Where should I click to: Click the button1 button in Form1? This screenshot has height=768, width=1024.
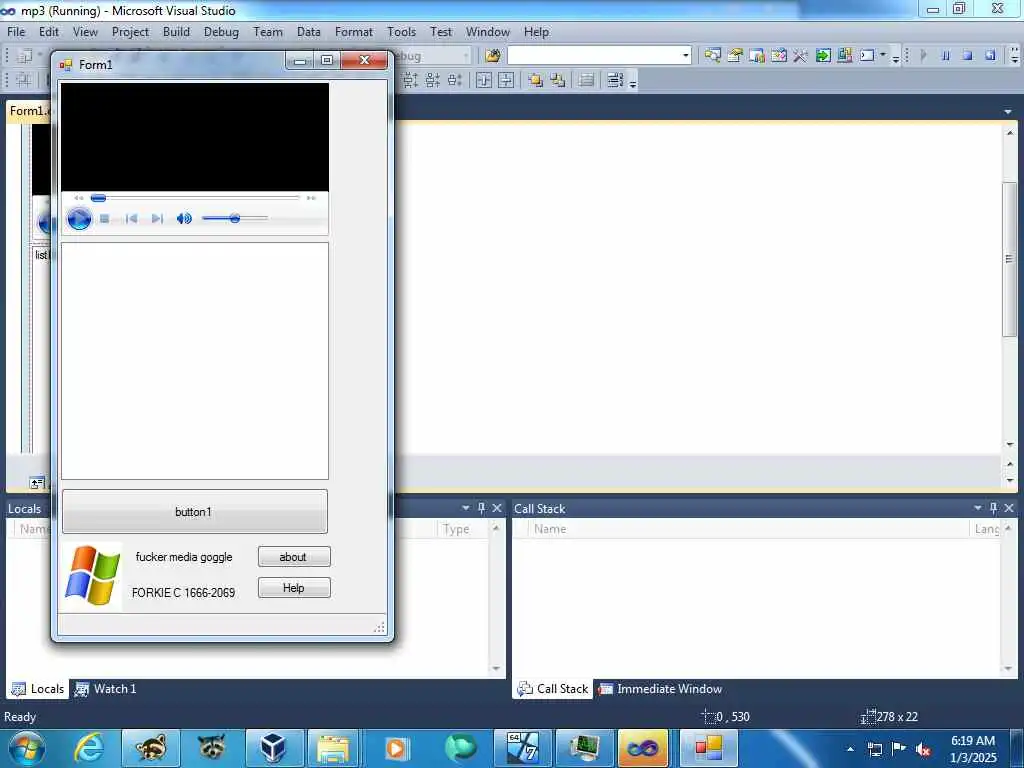tap(195, 511)
